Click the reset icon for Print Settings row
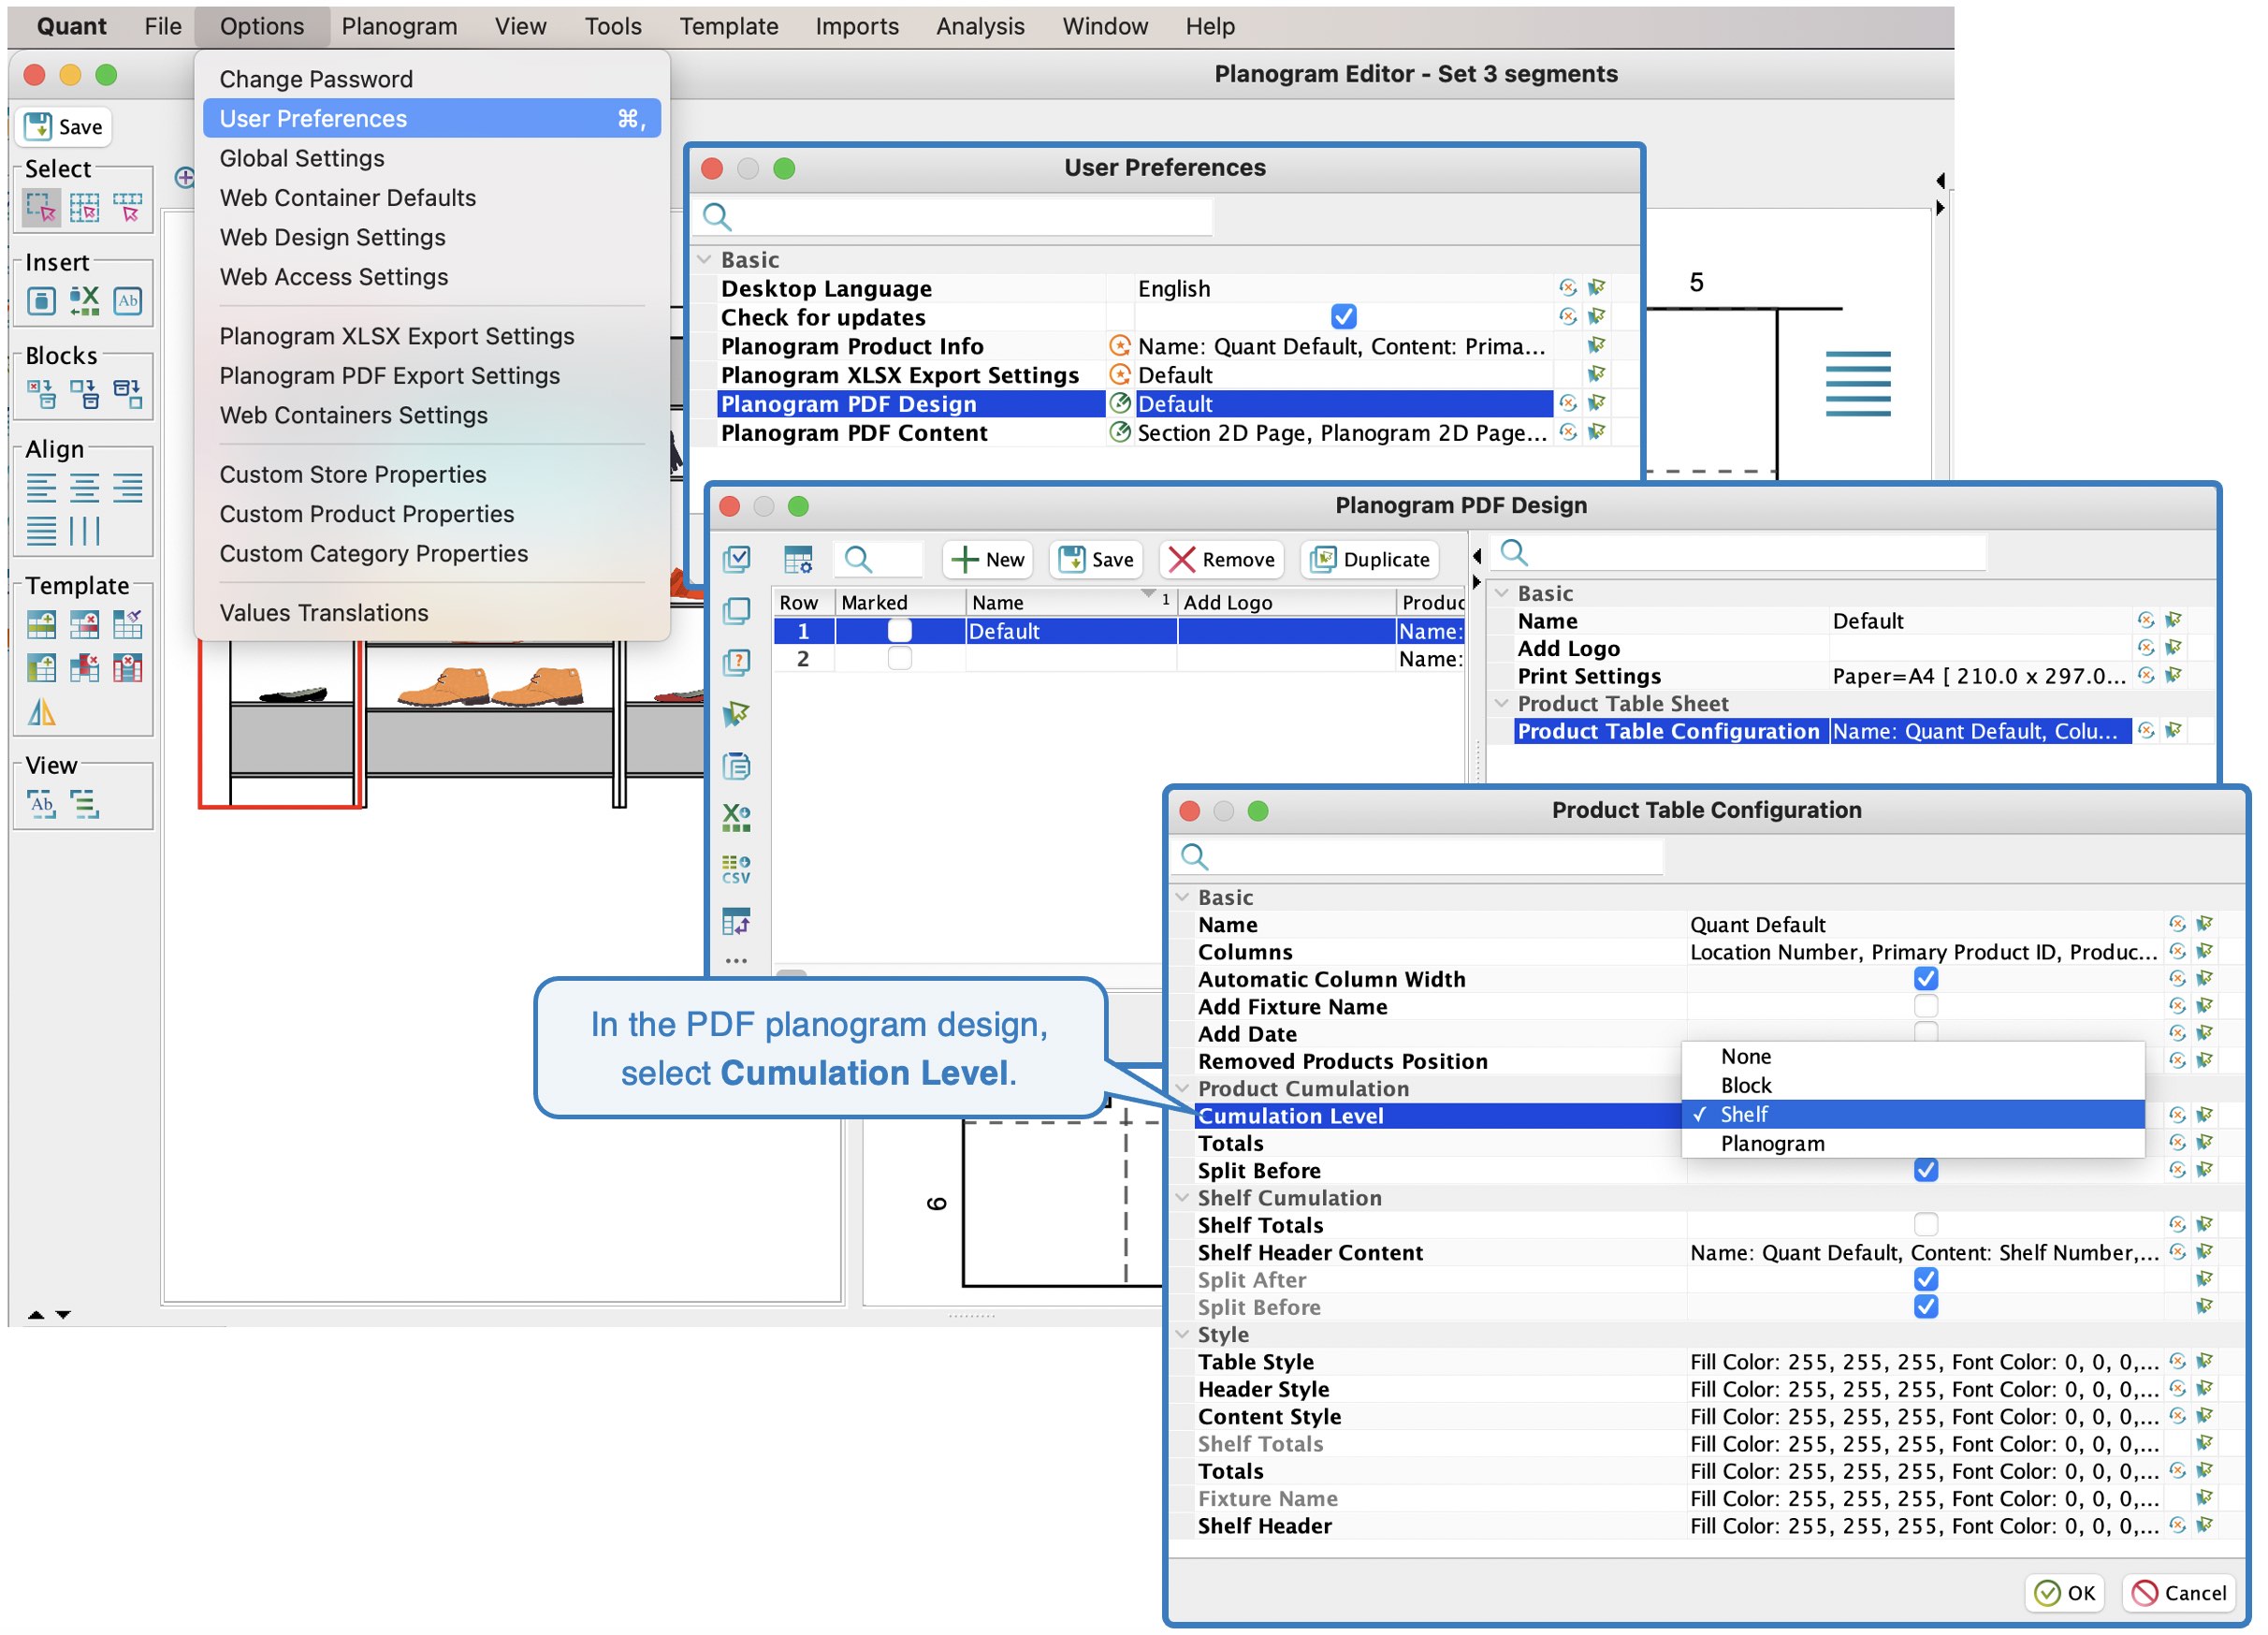Image resolution: width=2268 pixels, height=1635 pixels. point(2146,675)
